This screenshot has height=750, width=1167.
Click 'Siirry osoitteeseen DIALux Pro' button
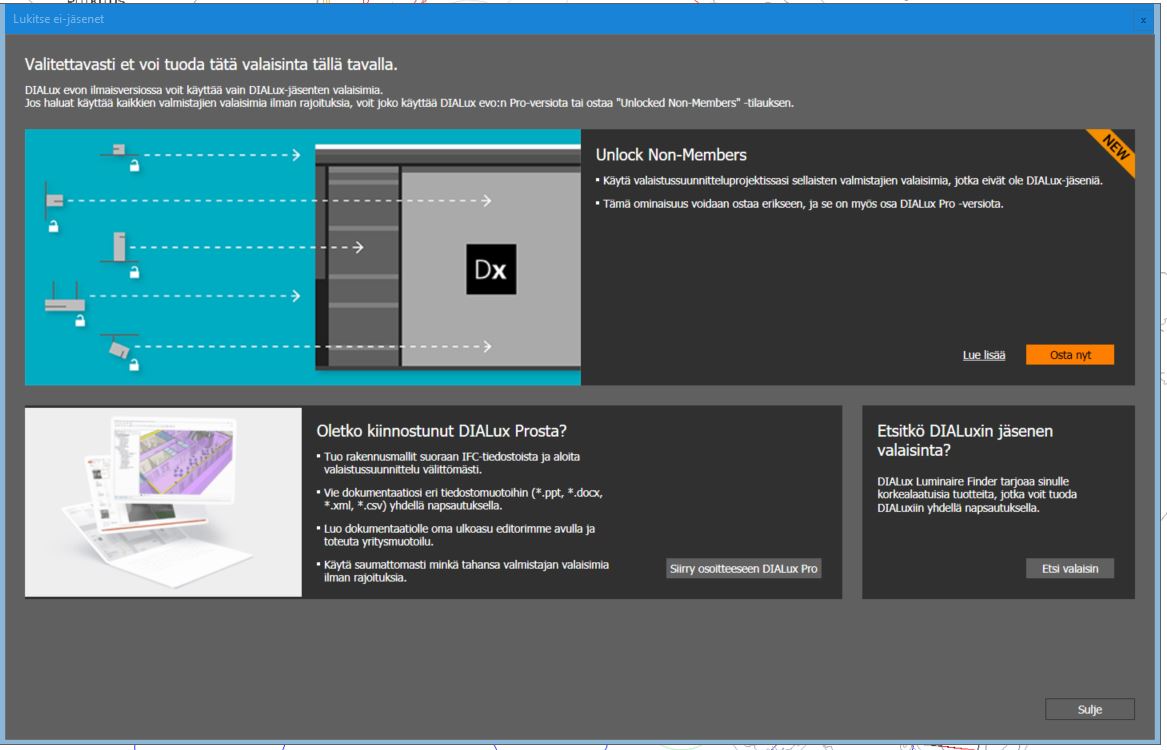click(743, 568)
